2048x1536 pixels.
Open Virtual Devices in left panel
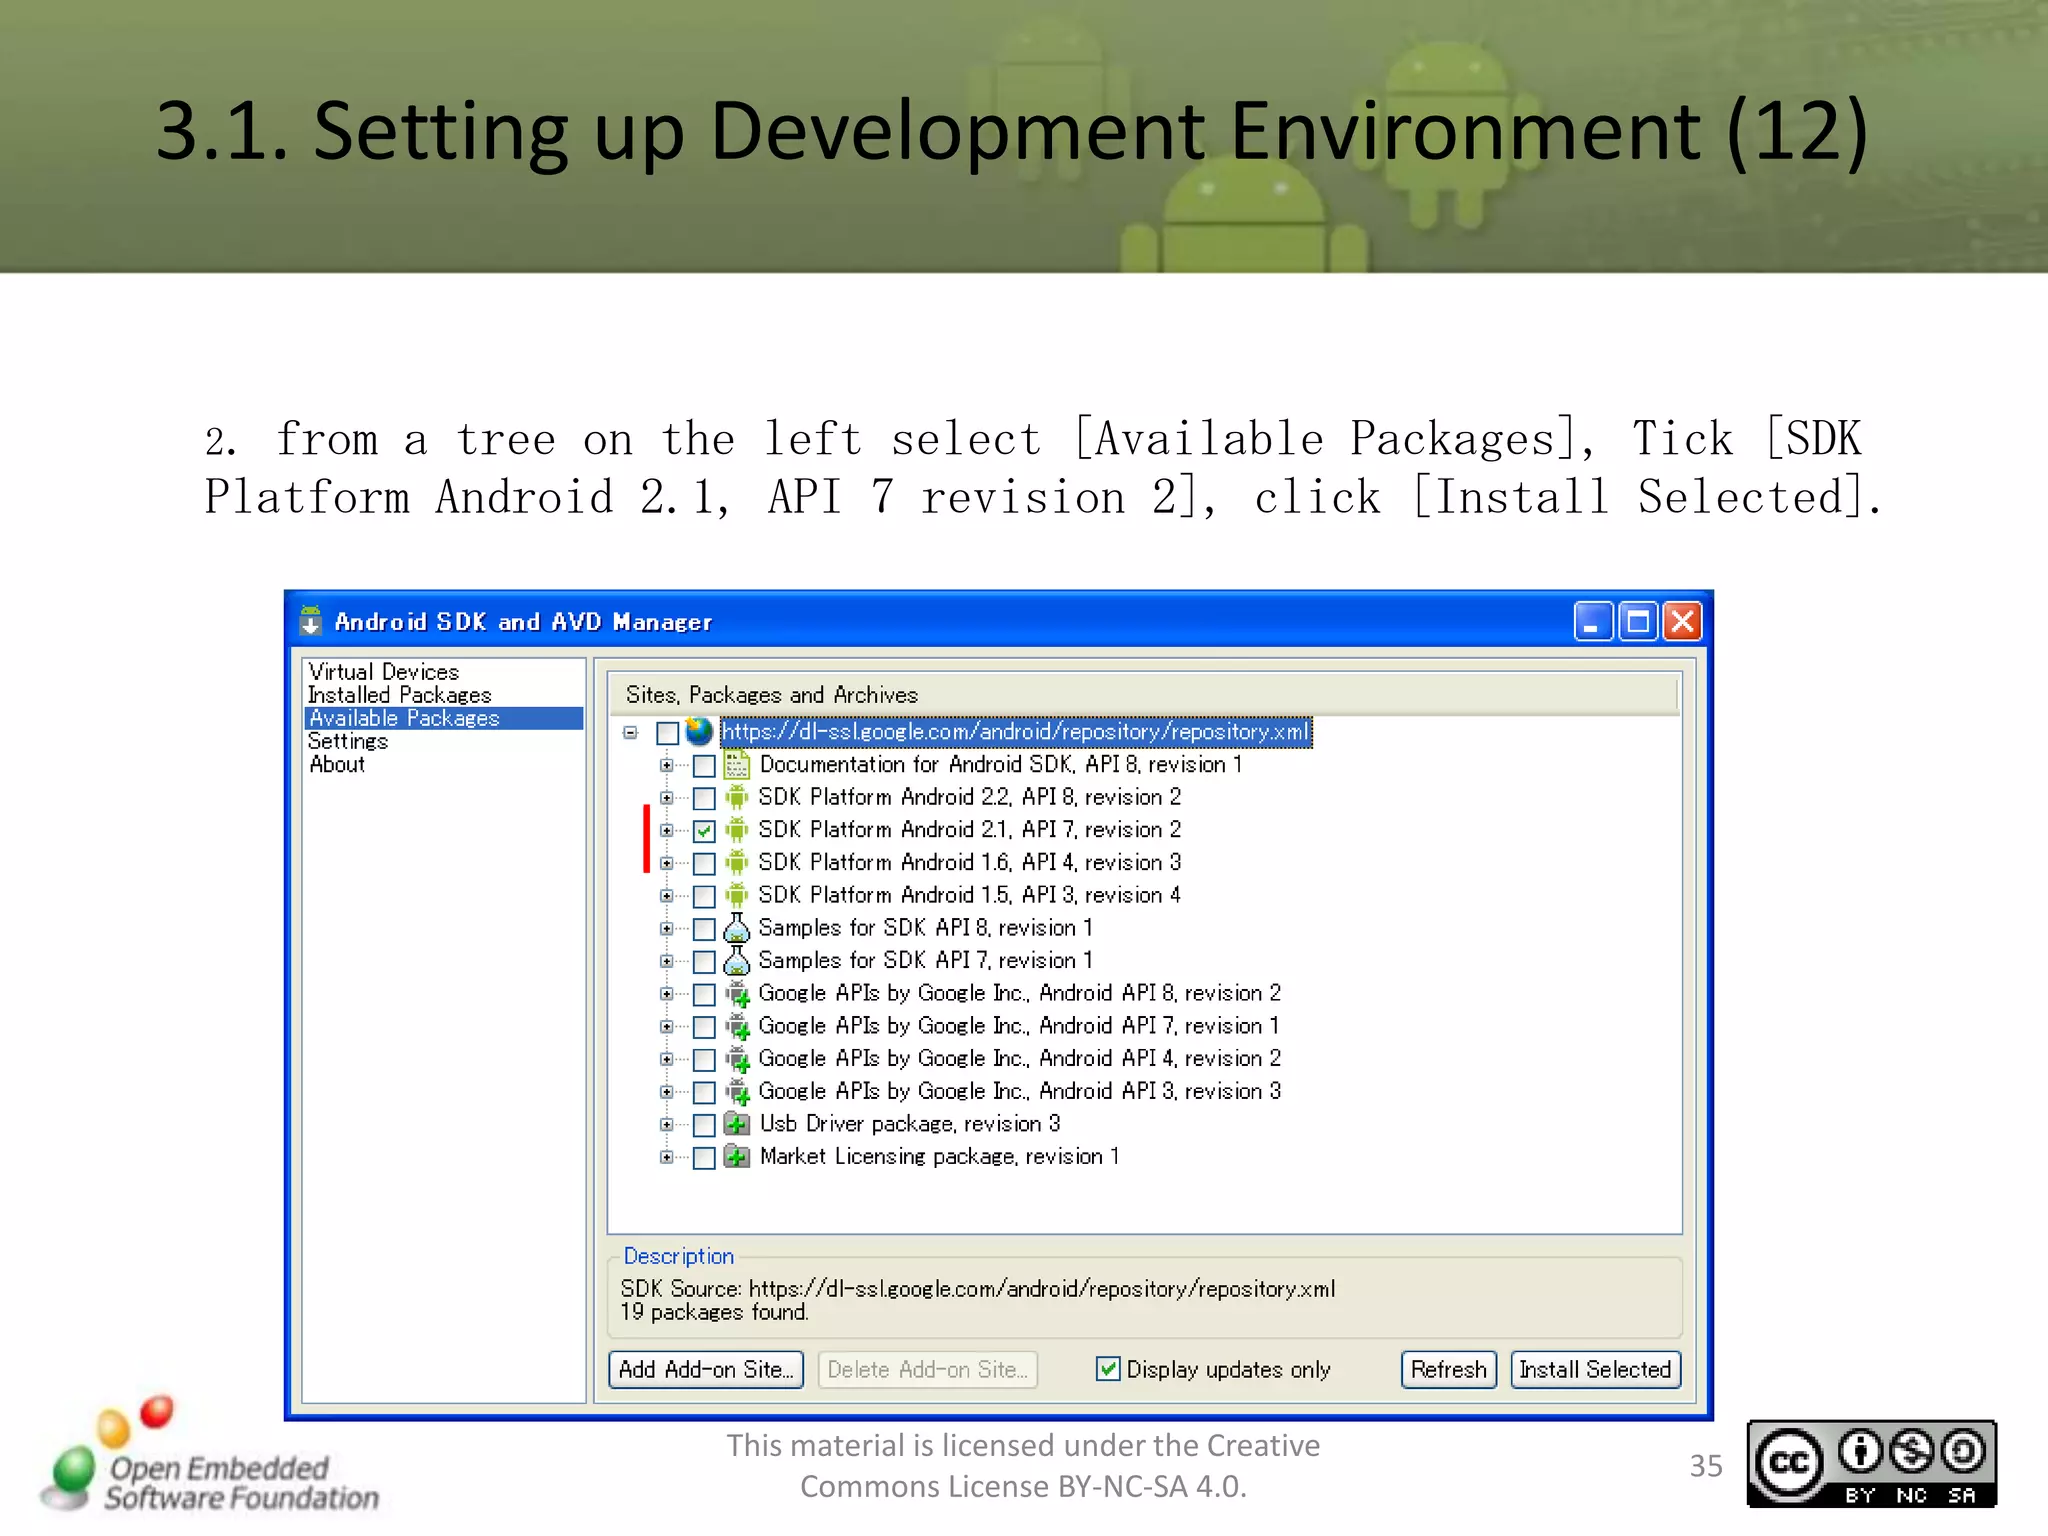384,672
